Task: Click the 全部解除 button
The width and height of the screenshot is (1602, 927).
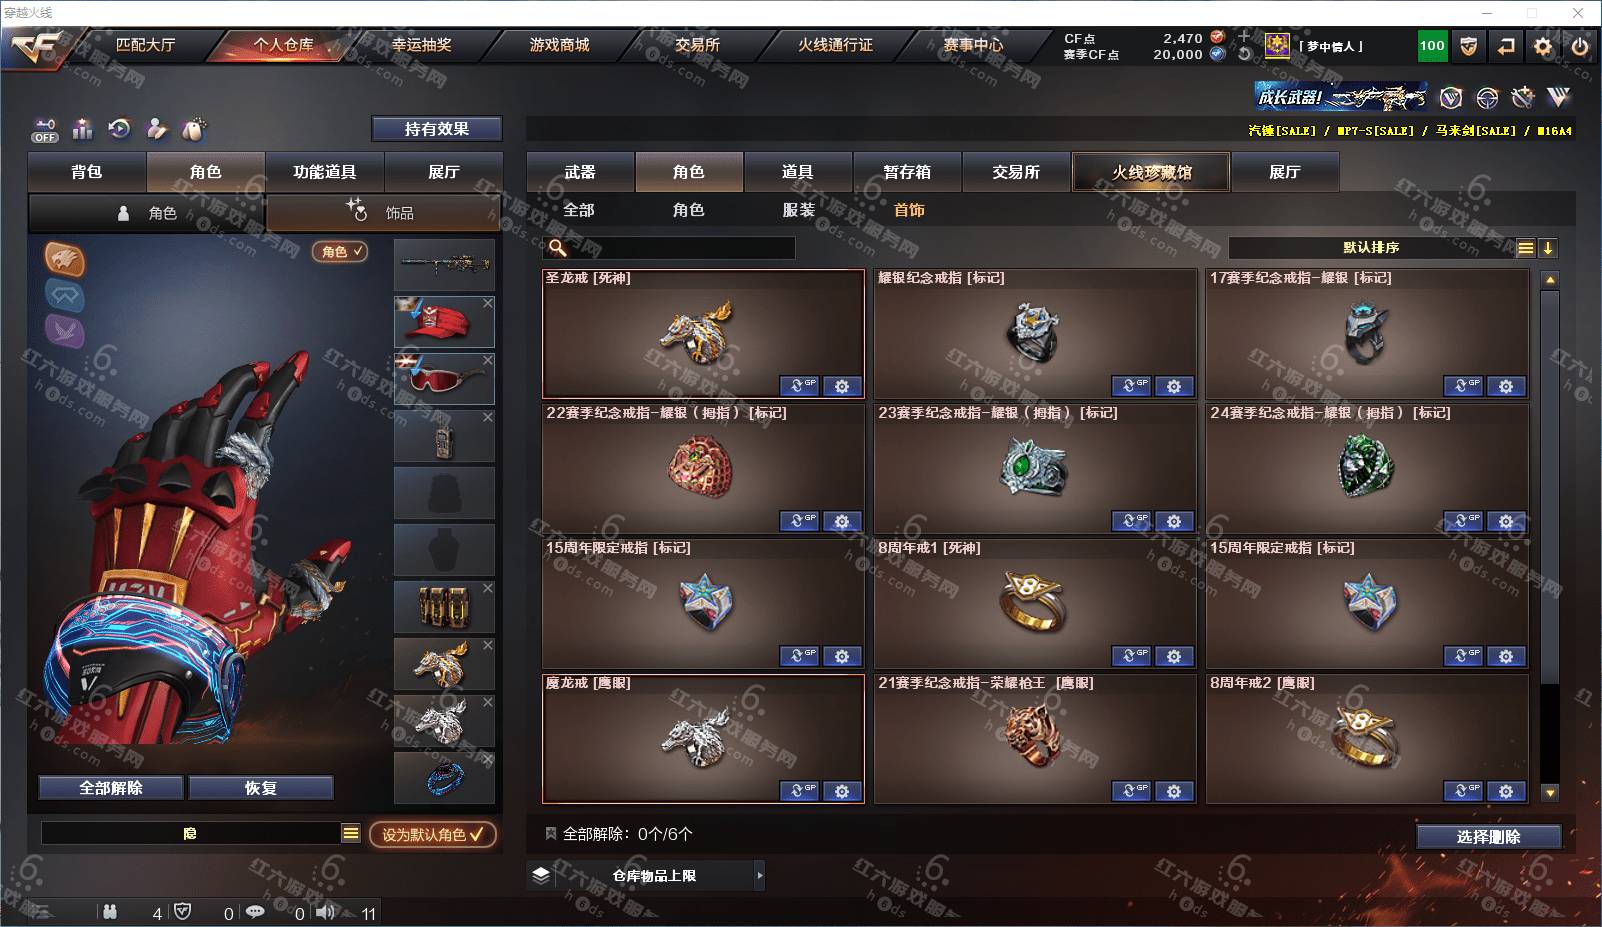Action: pos(111,788)
